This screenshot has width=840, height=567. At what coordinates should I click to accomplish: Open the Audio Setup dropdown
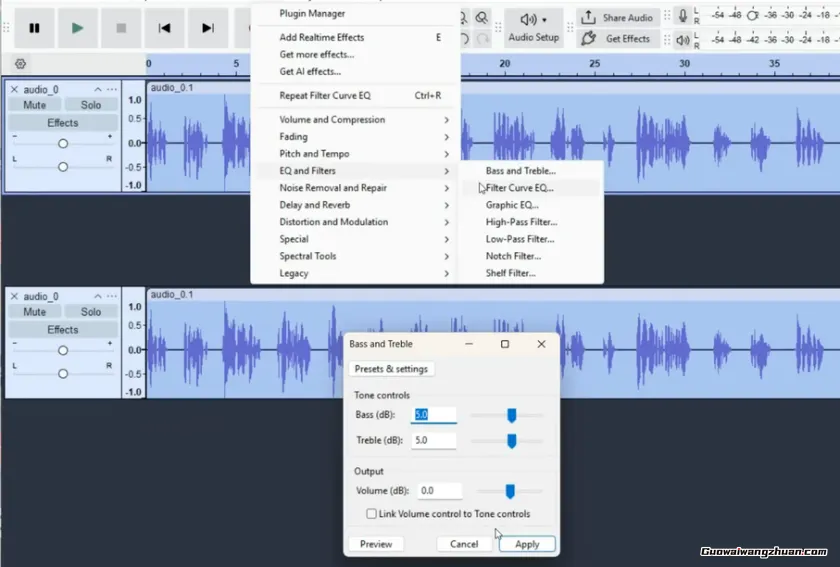533,28
